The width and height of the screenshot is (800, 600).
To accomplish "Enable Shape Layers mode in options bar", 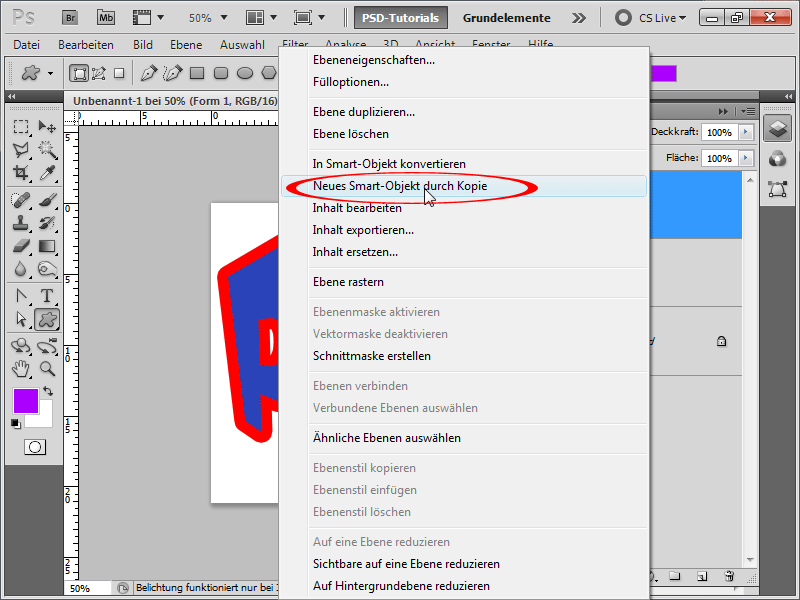I will [x=79, y=73].
